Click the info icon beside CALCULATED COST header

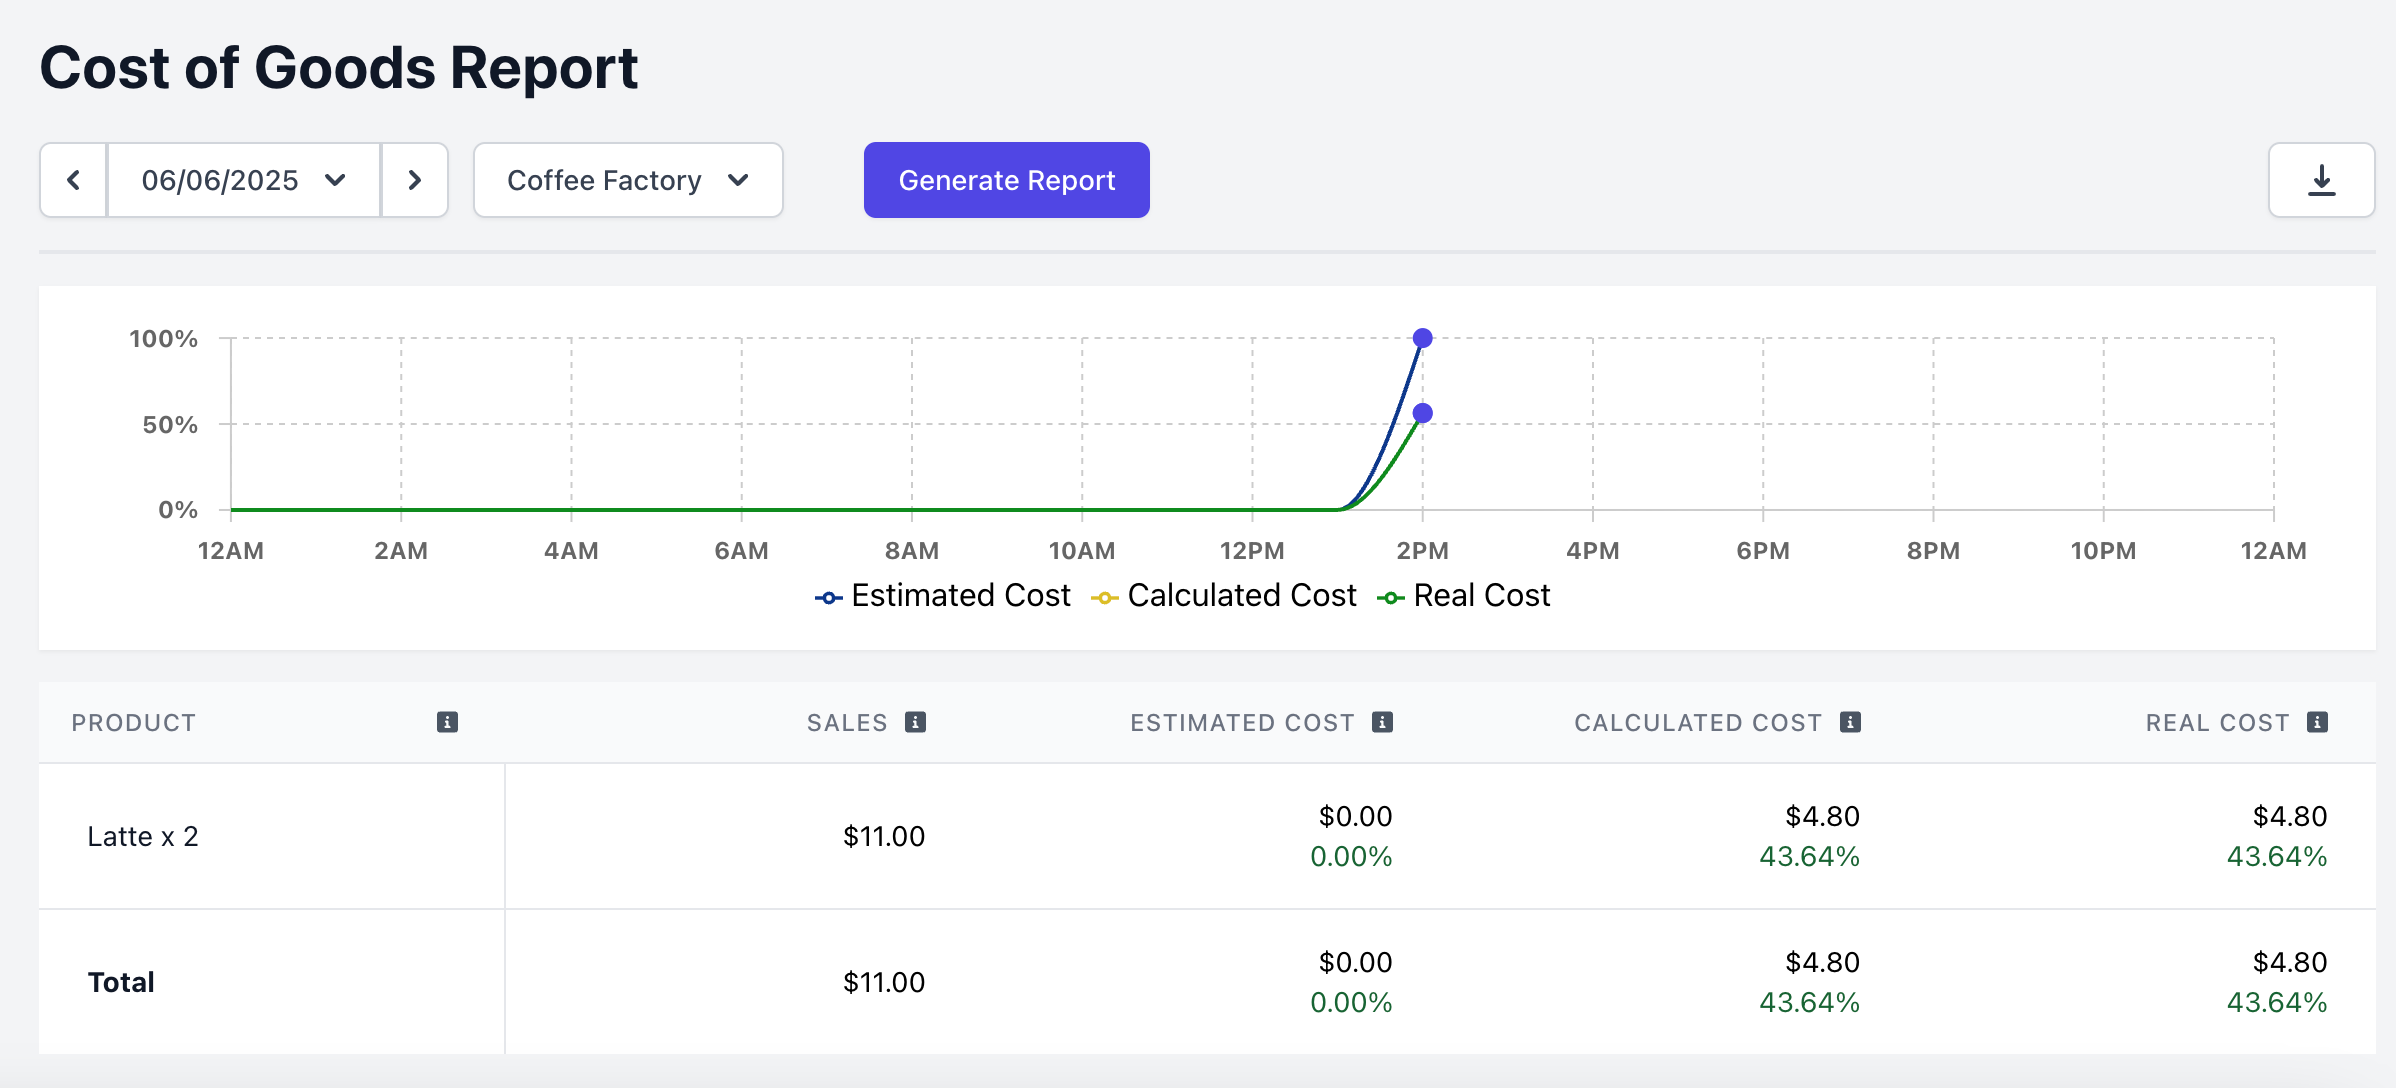tap(1850, 722)
